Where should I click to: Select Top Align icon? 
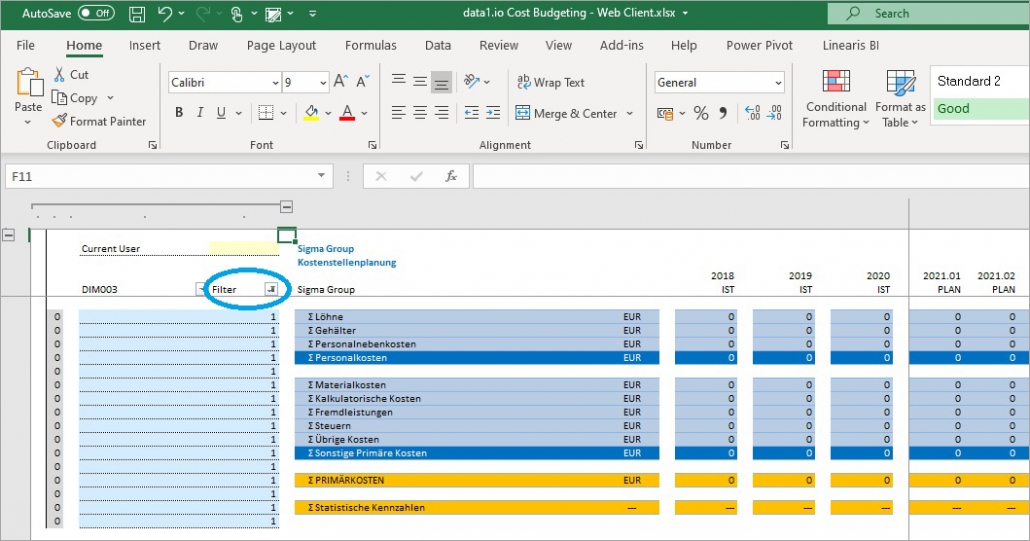(399, 81)
